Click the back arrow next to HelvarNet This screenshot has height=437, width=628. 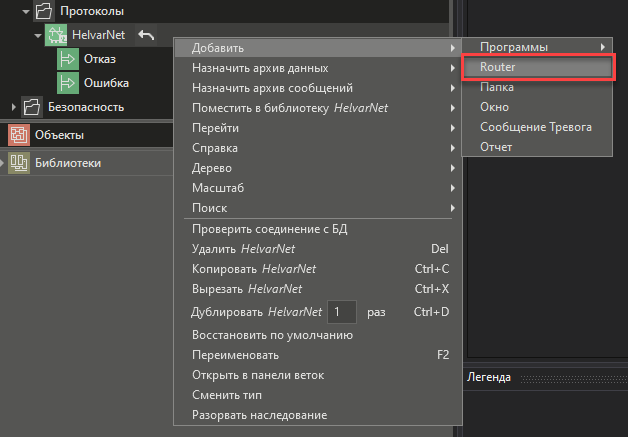(146, 36)
